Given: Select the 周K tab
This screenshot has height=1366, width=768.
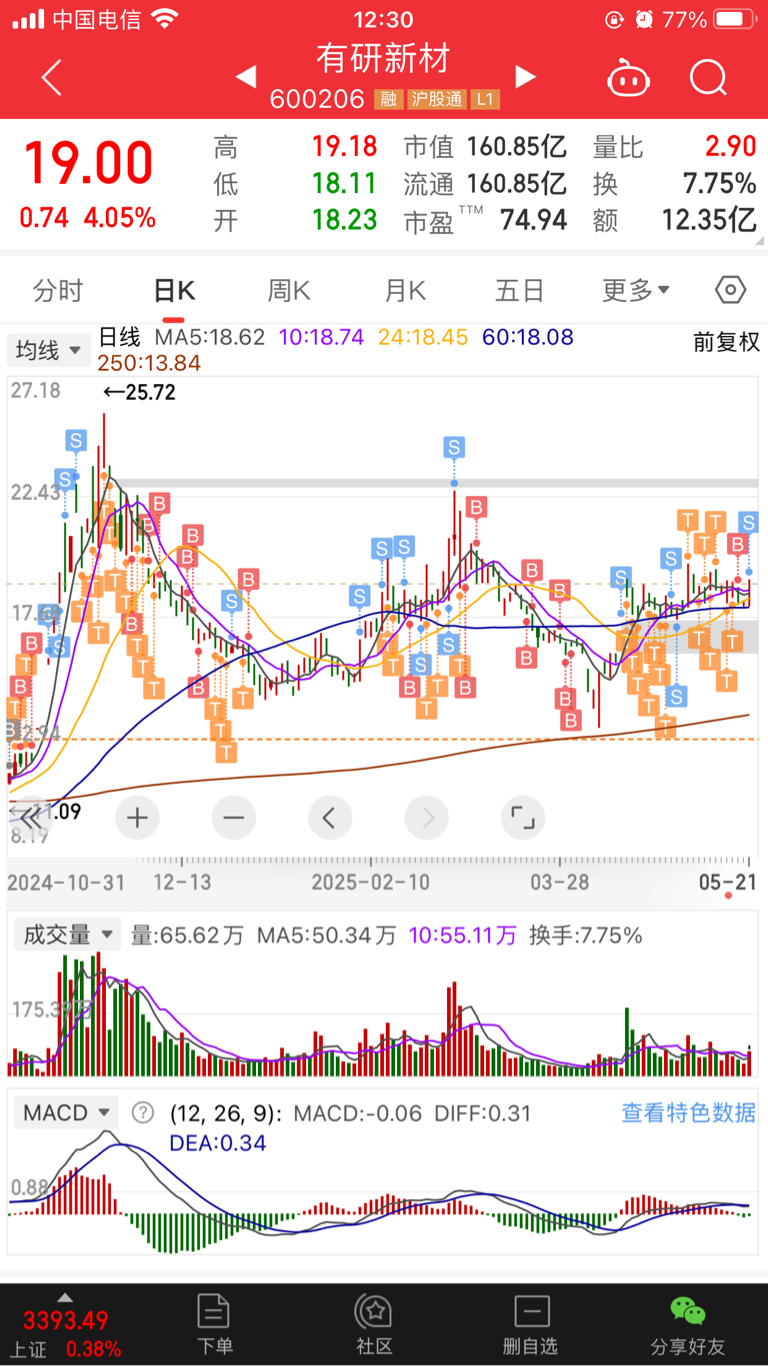Looking at the screenshot, I should click(x=289, y=290).
